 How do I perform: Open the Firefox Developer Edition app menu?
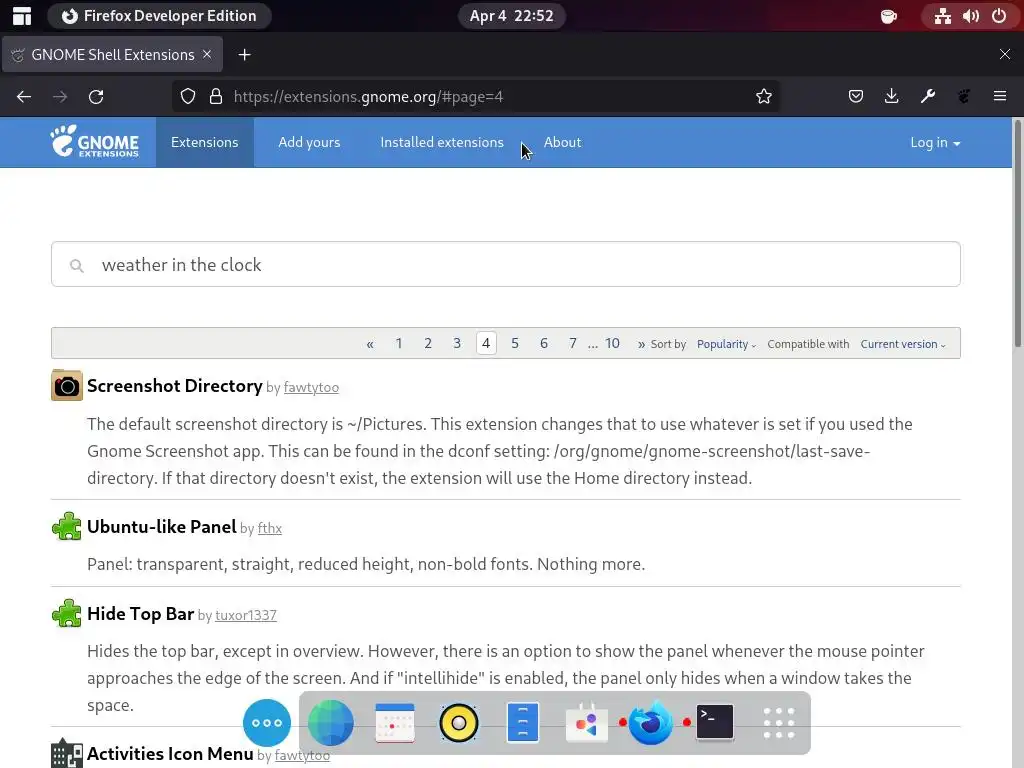coord(159,16)
